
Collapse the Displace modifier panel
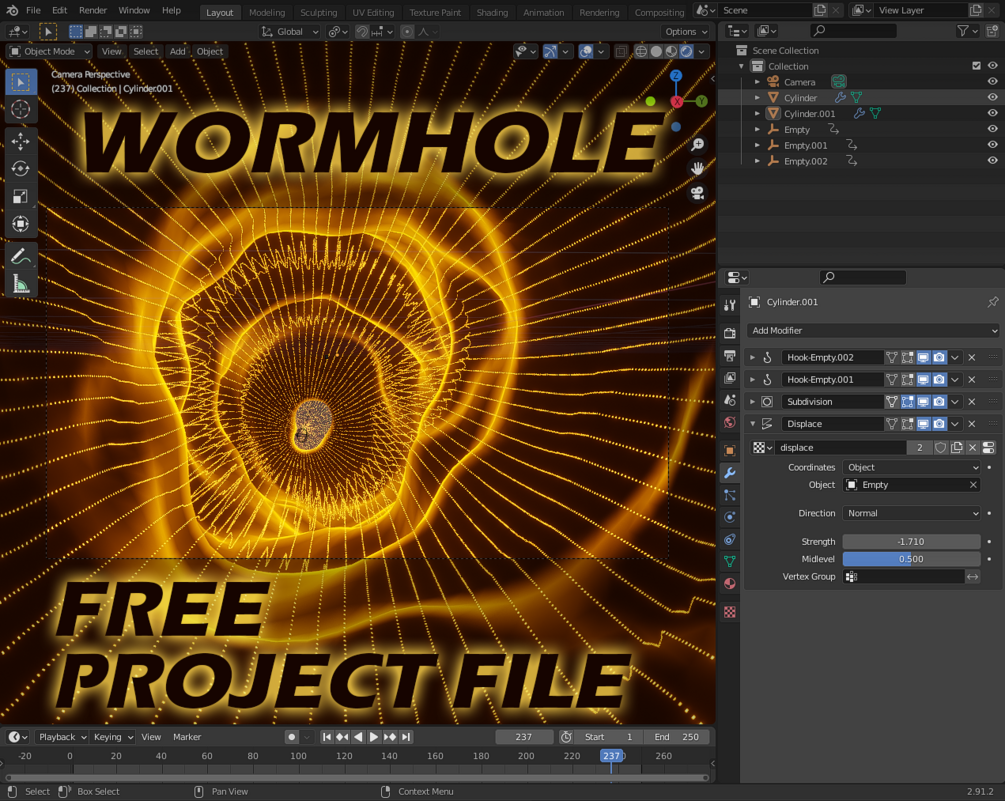point(752,424)
